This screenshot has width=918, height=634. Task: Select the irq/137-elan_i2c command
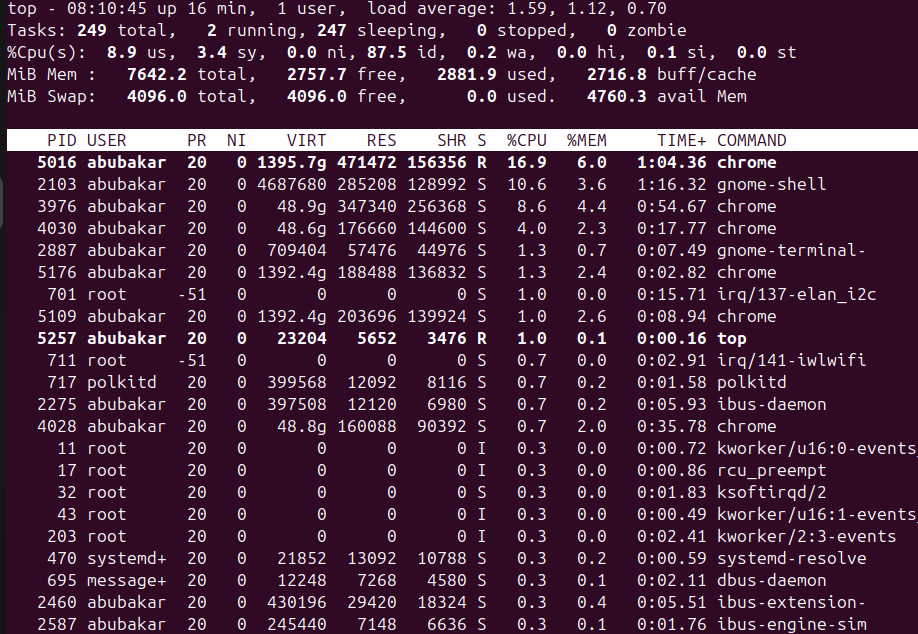[796, 294]
